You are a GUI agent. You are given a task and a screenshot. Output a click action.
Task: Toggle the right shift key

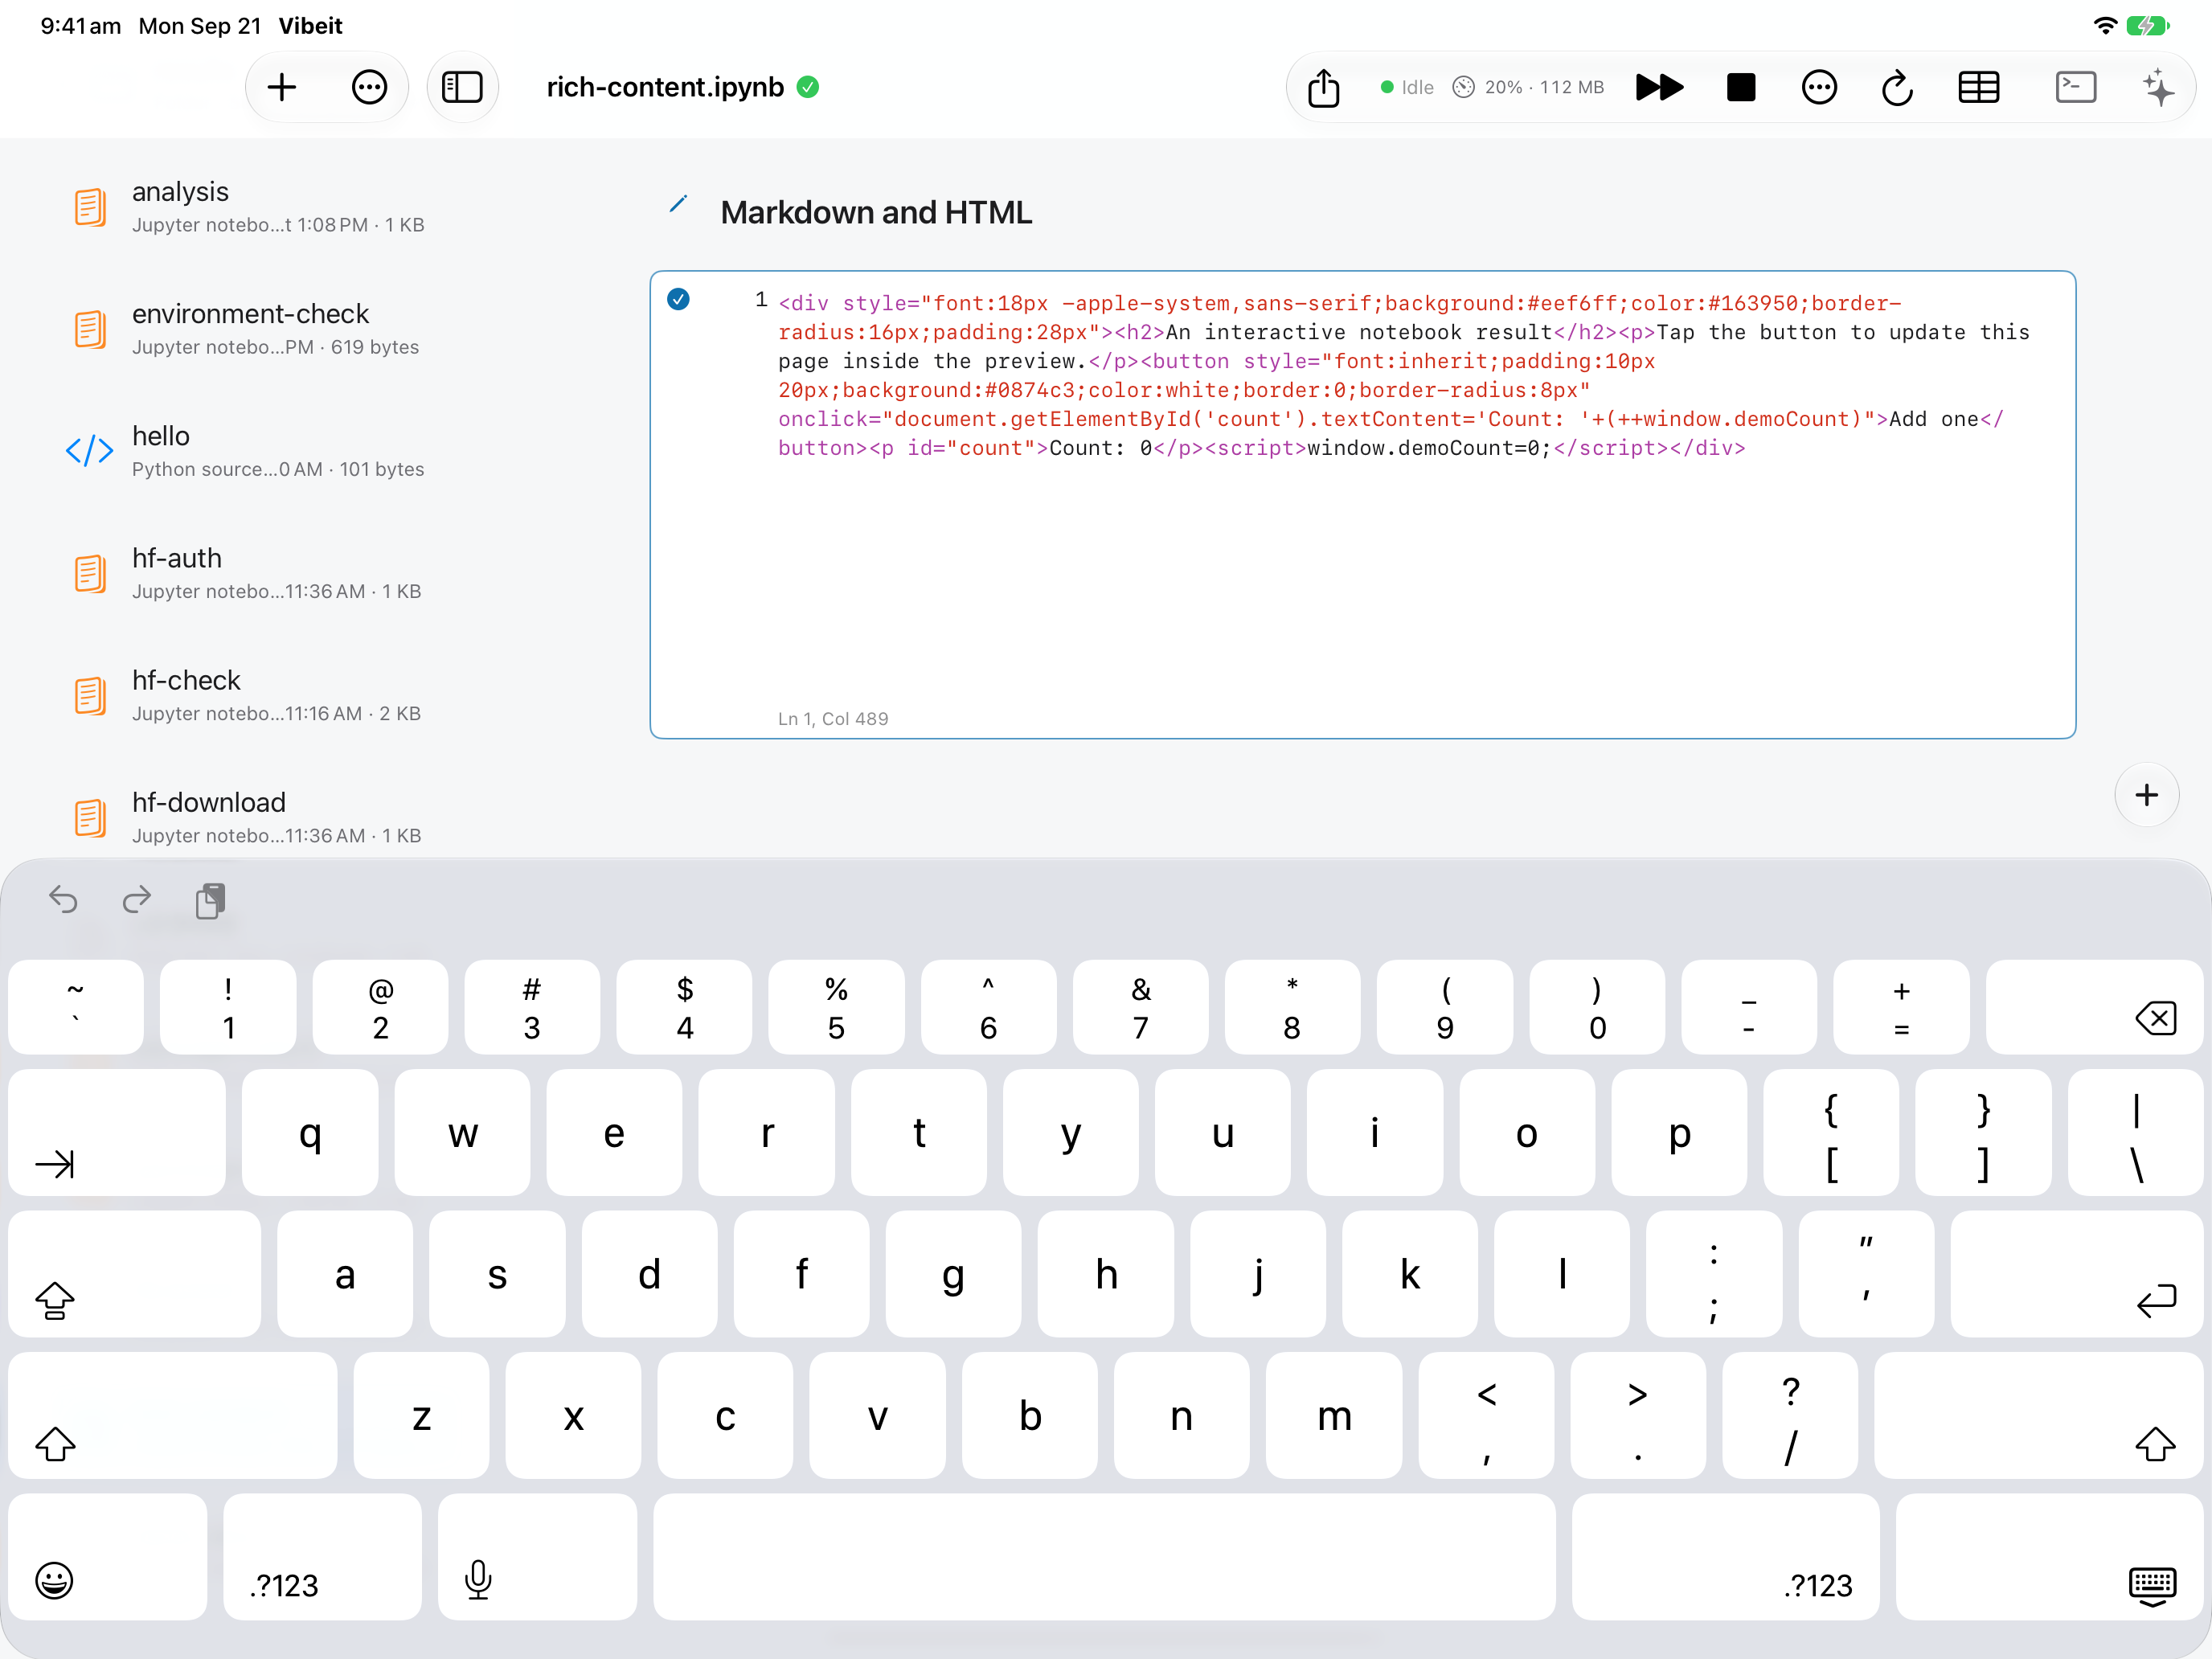click(2039, 1415)
